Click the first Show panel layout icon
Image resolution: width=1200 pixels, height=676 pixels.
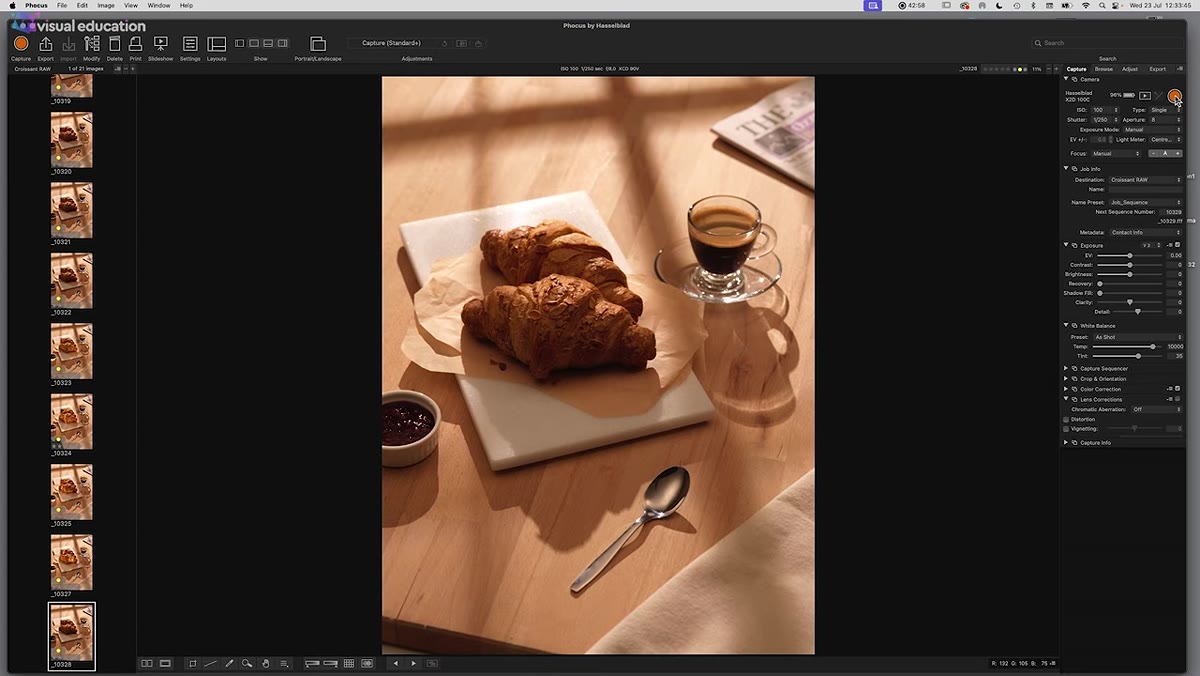[x=240, y=43]
